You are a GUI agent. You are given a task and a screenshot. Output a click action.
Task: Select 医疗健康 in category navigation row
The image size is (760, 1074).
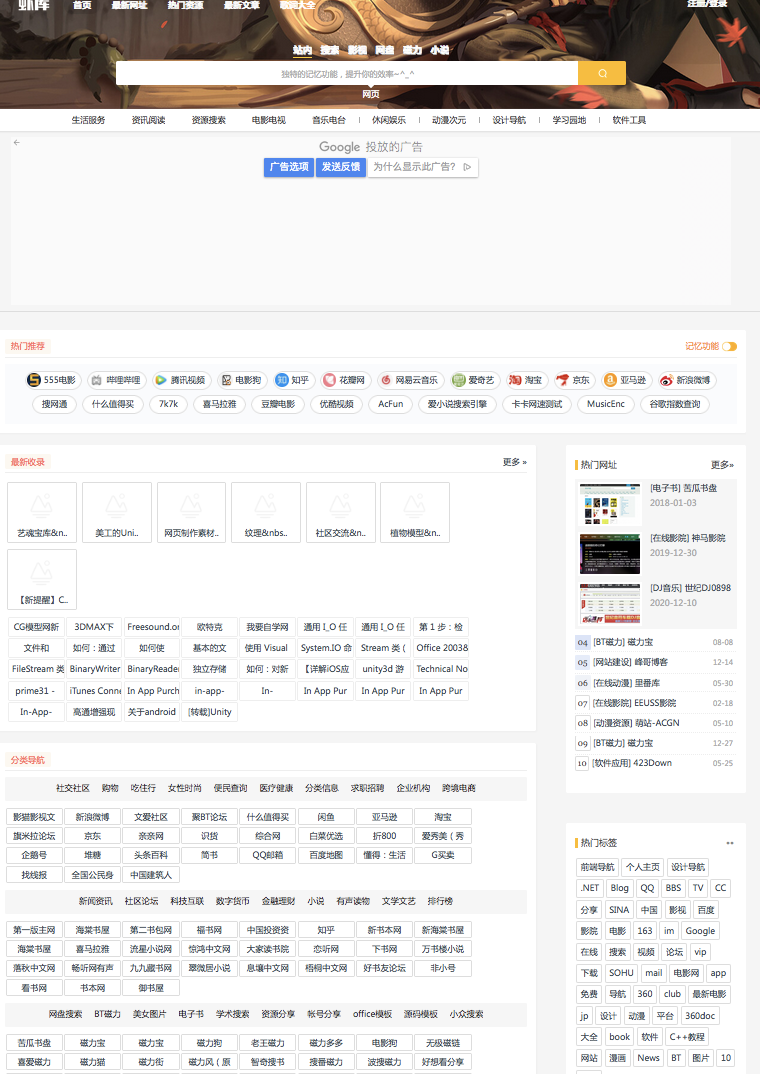(x=277, y=788)
